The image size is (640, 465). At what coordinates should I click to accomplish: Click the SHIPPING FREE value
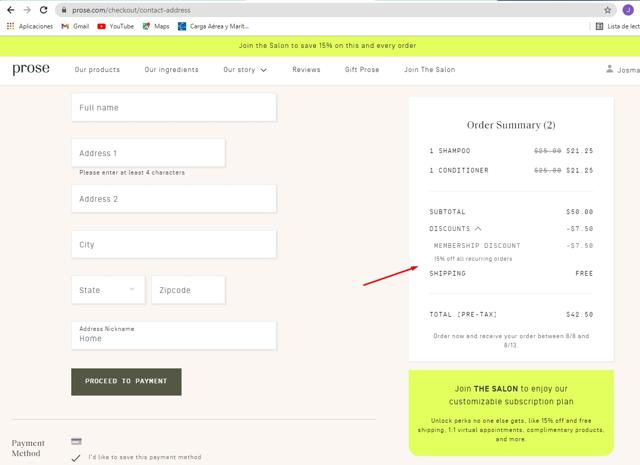pyautogui.click(x=584, y=274)
